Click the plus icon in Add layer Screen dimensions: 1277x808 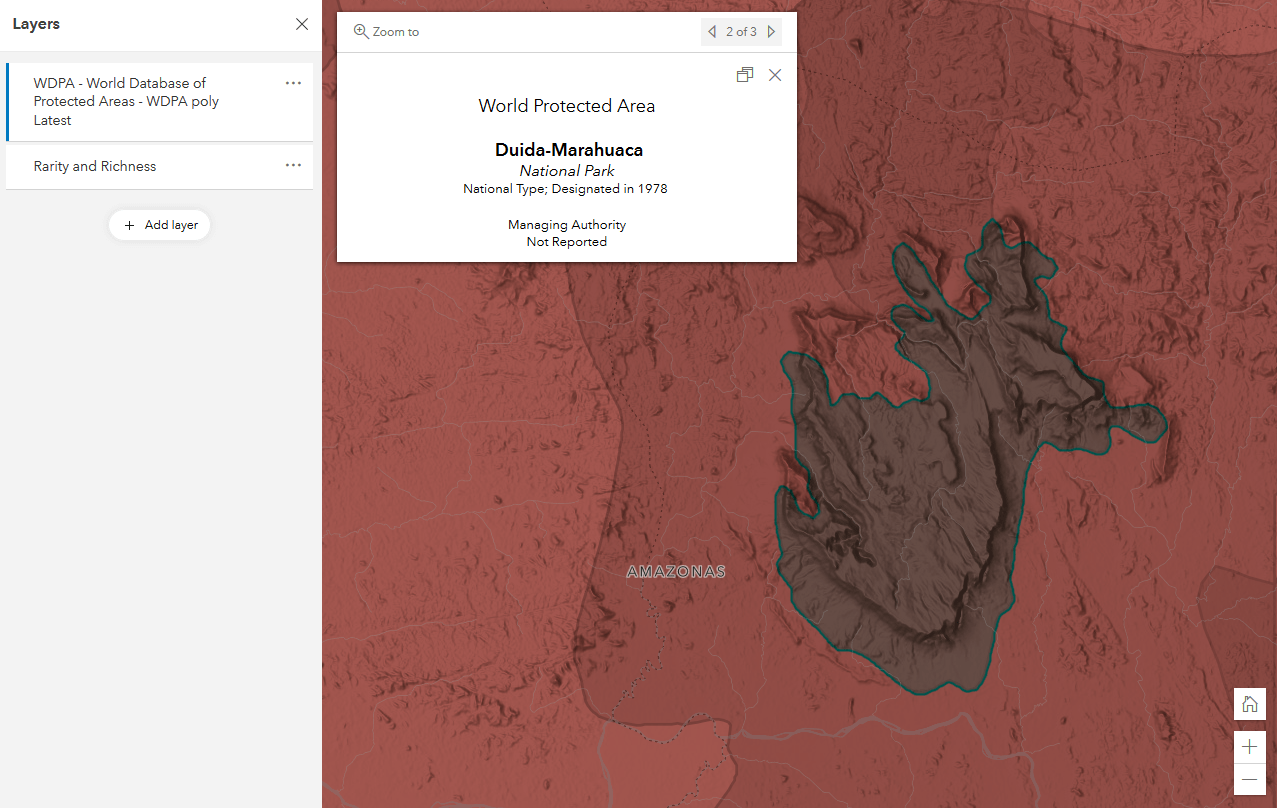click(129, 225)
